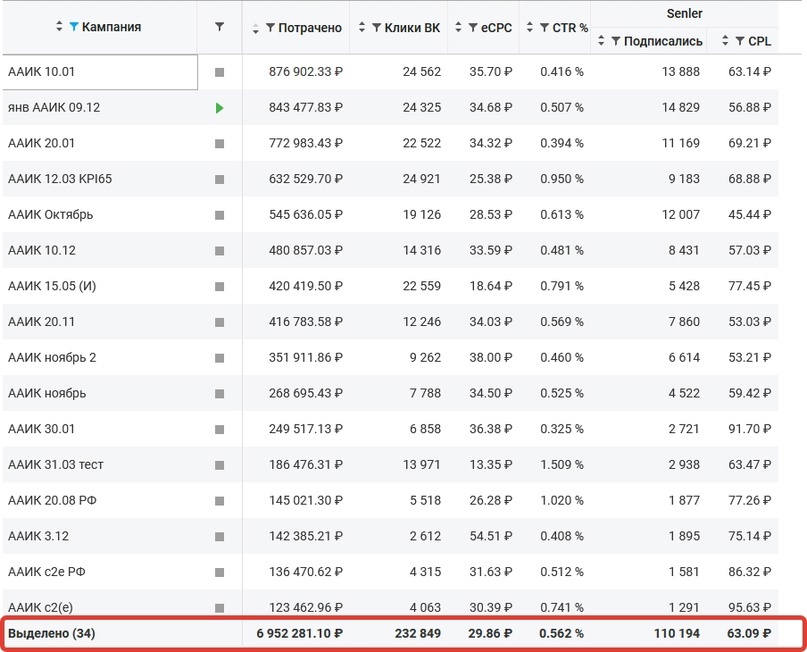This screenshot has height=652, width=807.
Task: Select campaign ААИК 30.01
Action: [41, 429]
